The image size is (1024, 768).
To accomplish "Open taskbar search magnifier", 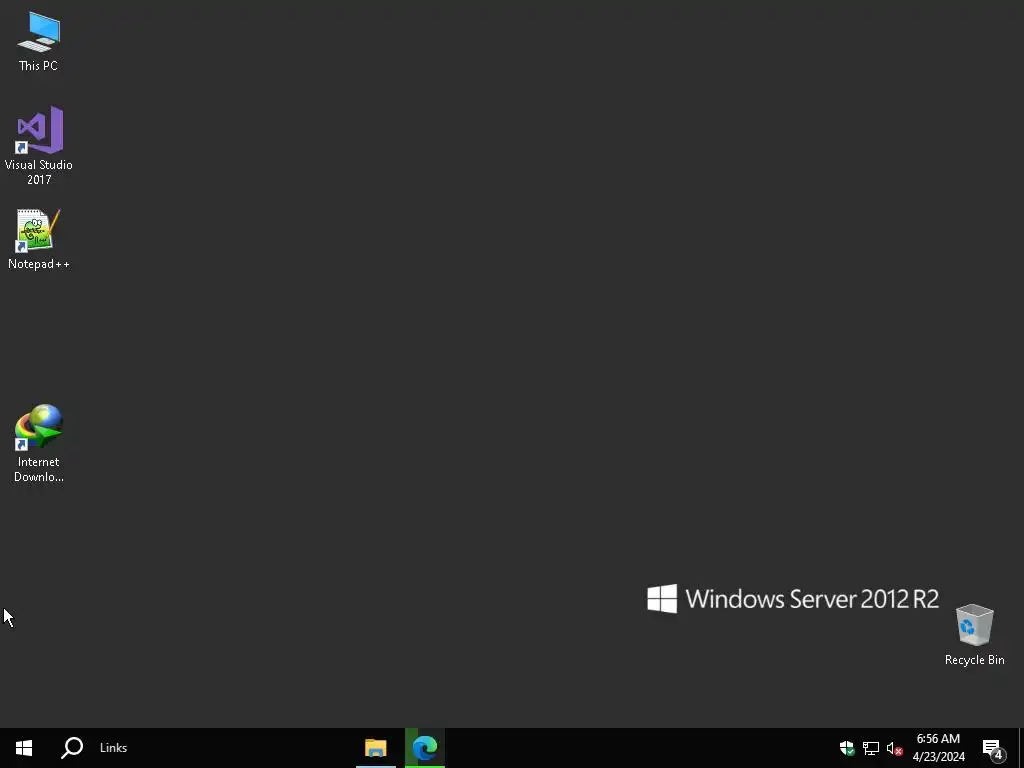I will click(72, 748).
